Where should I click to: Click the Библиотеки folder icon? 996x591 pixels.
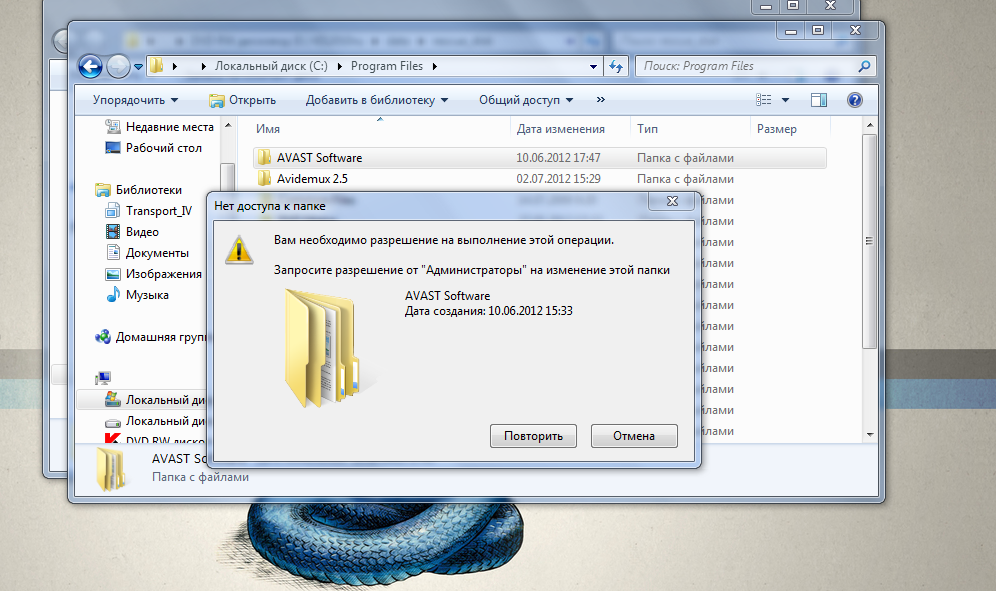click(103, 190)
